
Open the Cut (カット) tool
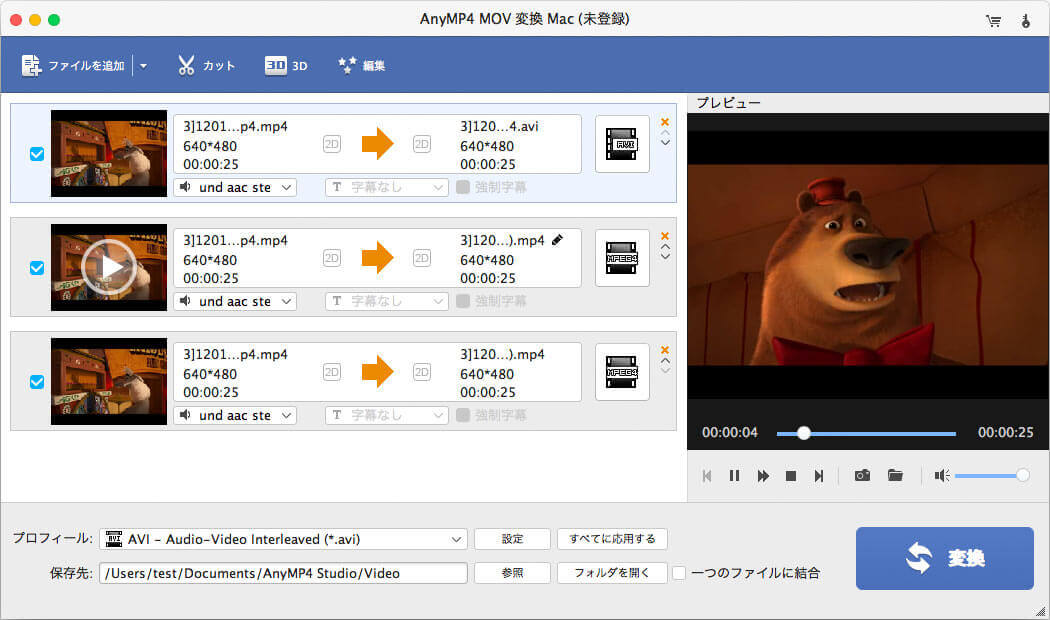click(206, 66)
